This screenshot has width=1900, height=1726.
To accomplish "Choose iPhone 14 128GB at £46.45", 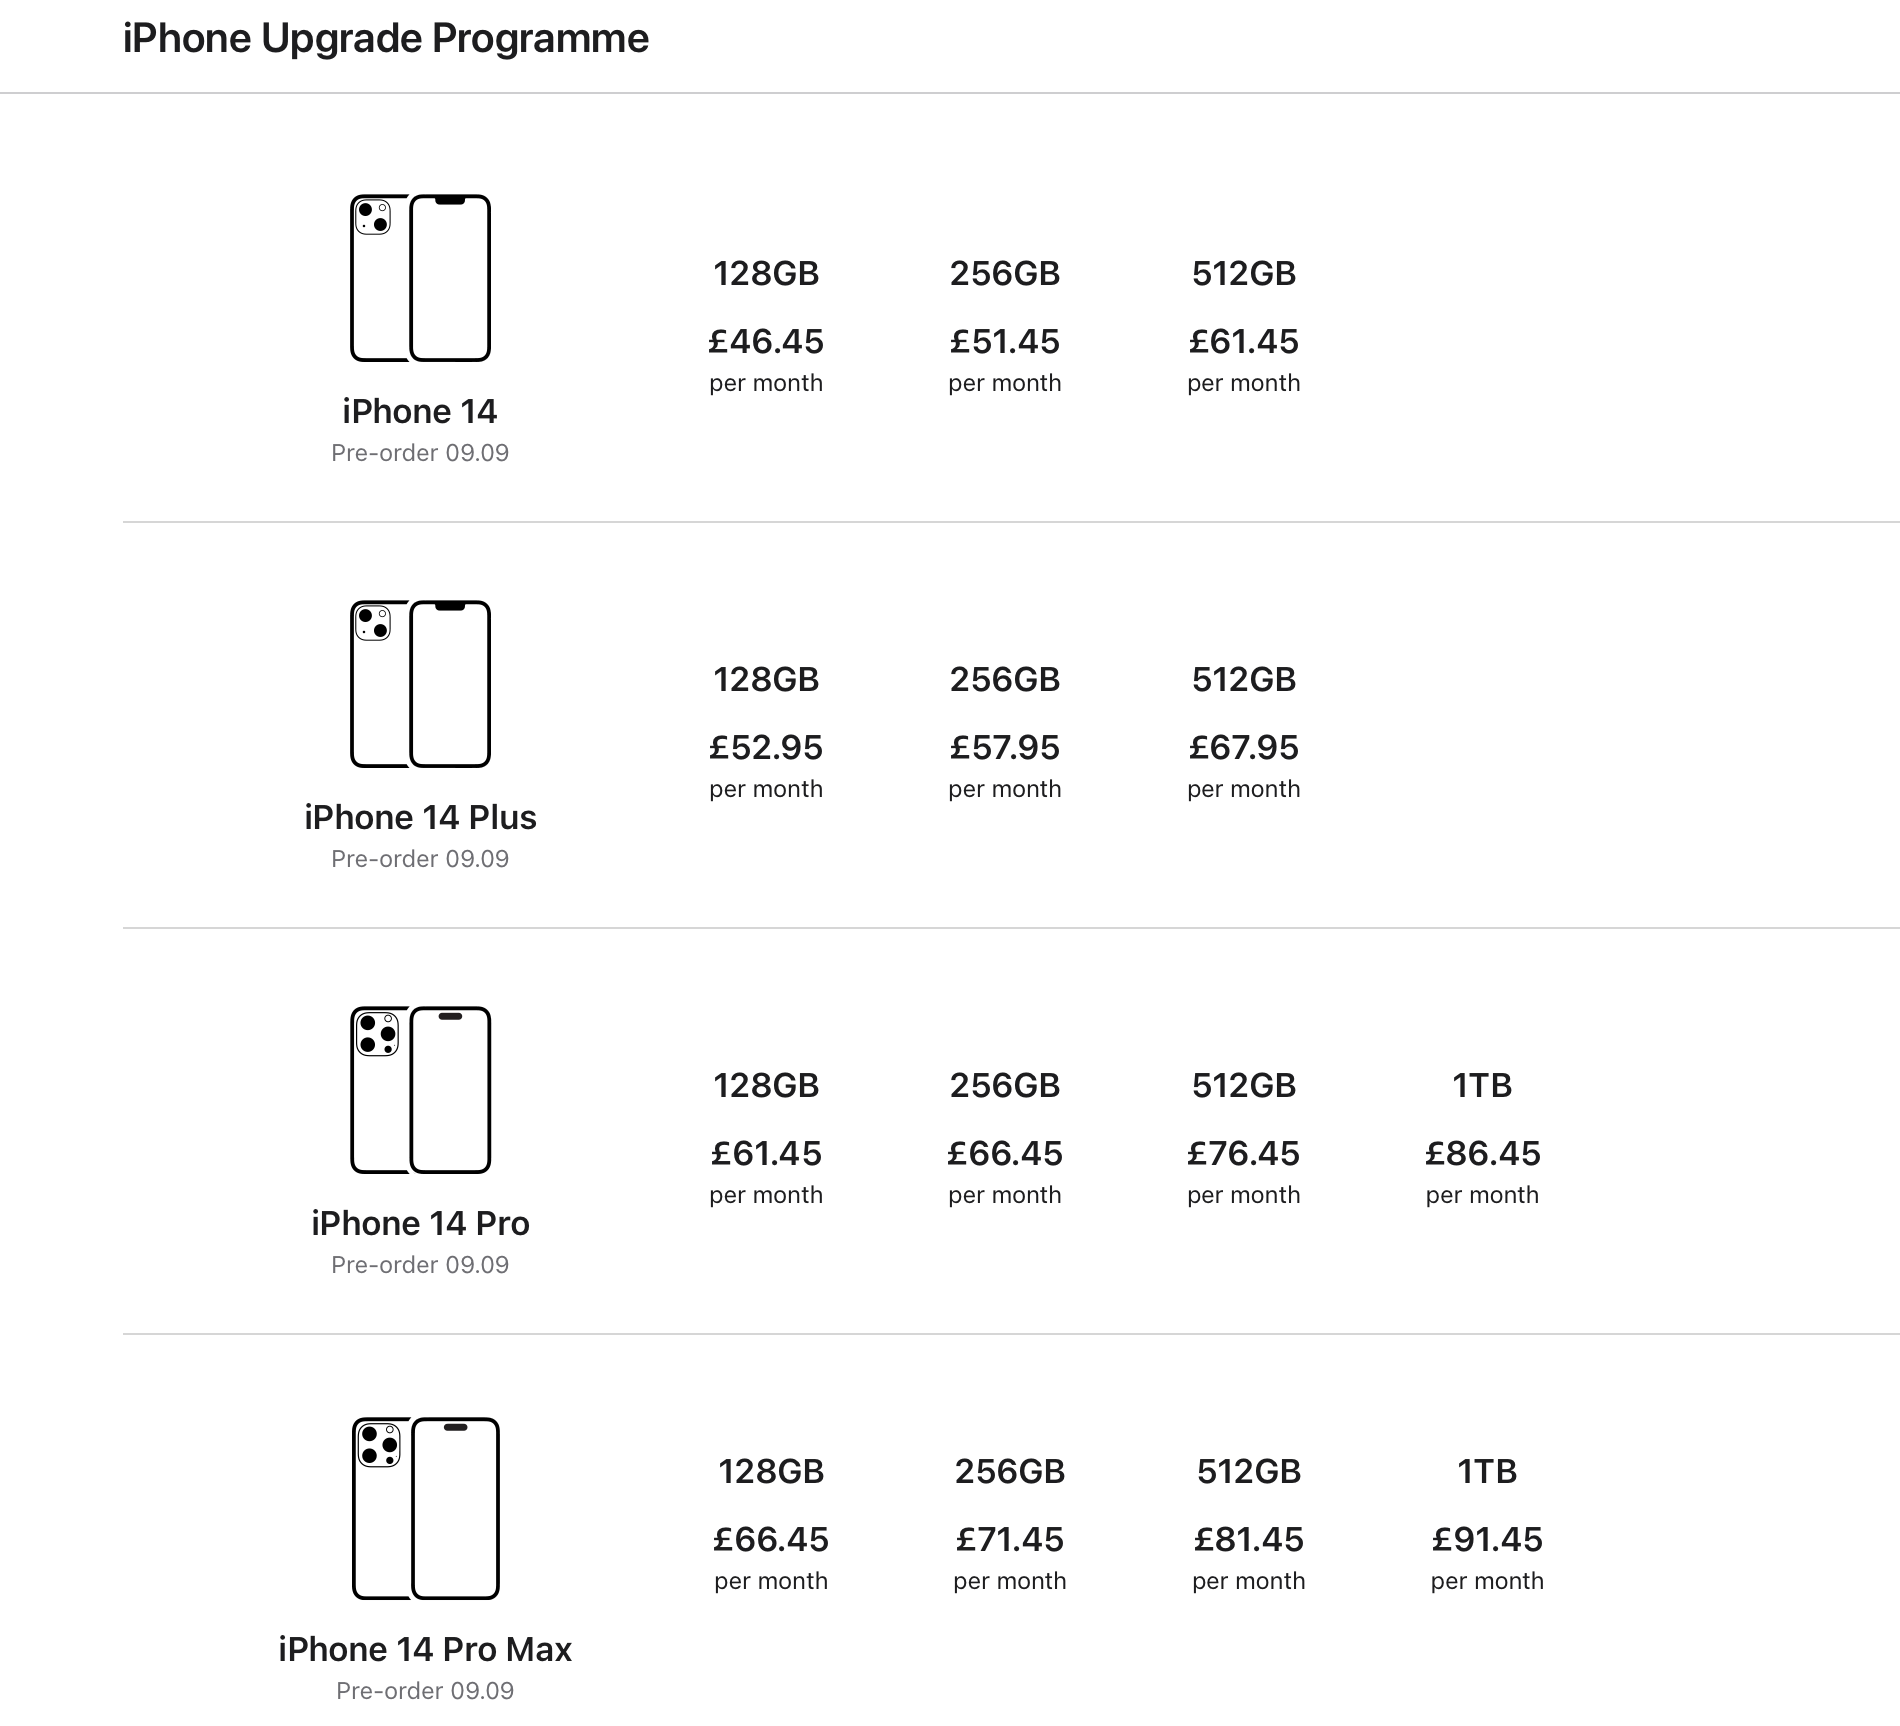I will (x=766, y=326).
